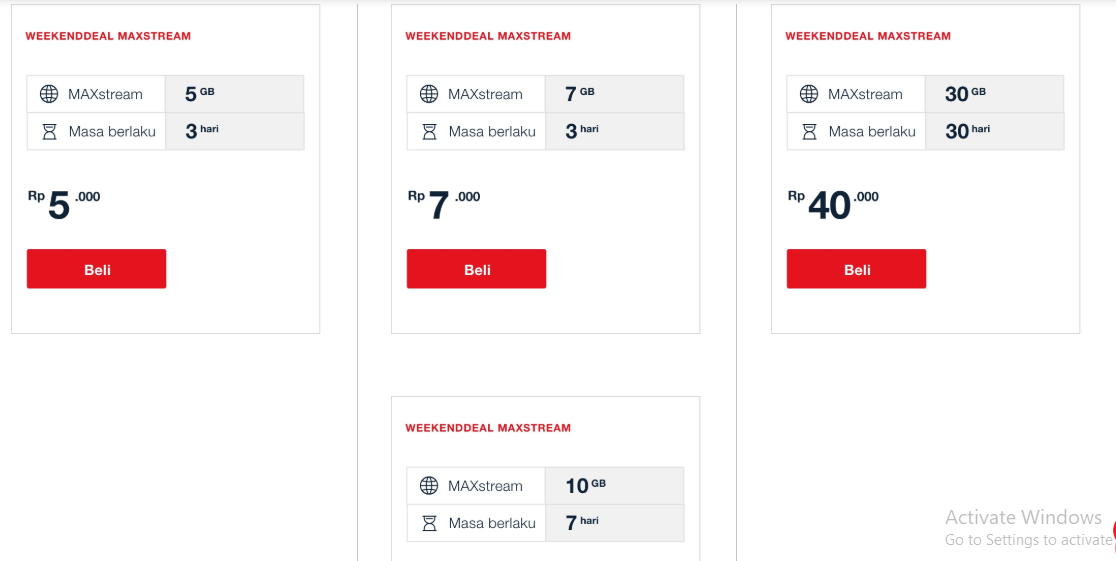Select the Rp 40.000 price text
Screen dimensions: 1116x561
point(833,204)
